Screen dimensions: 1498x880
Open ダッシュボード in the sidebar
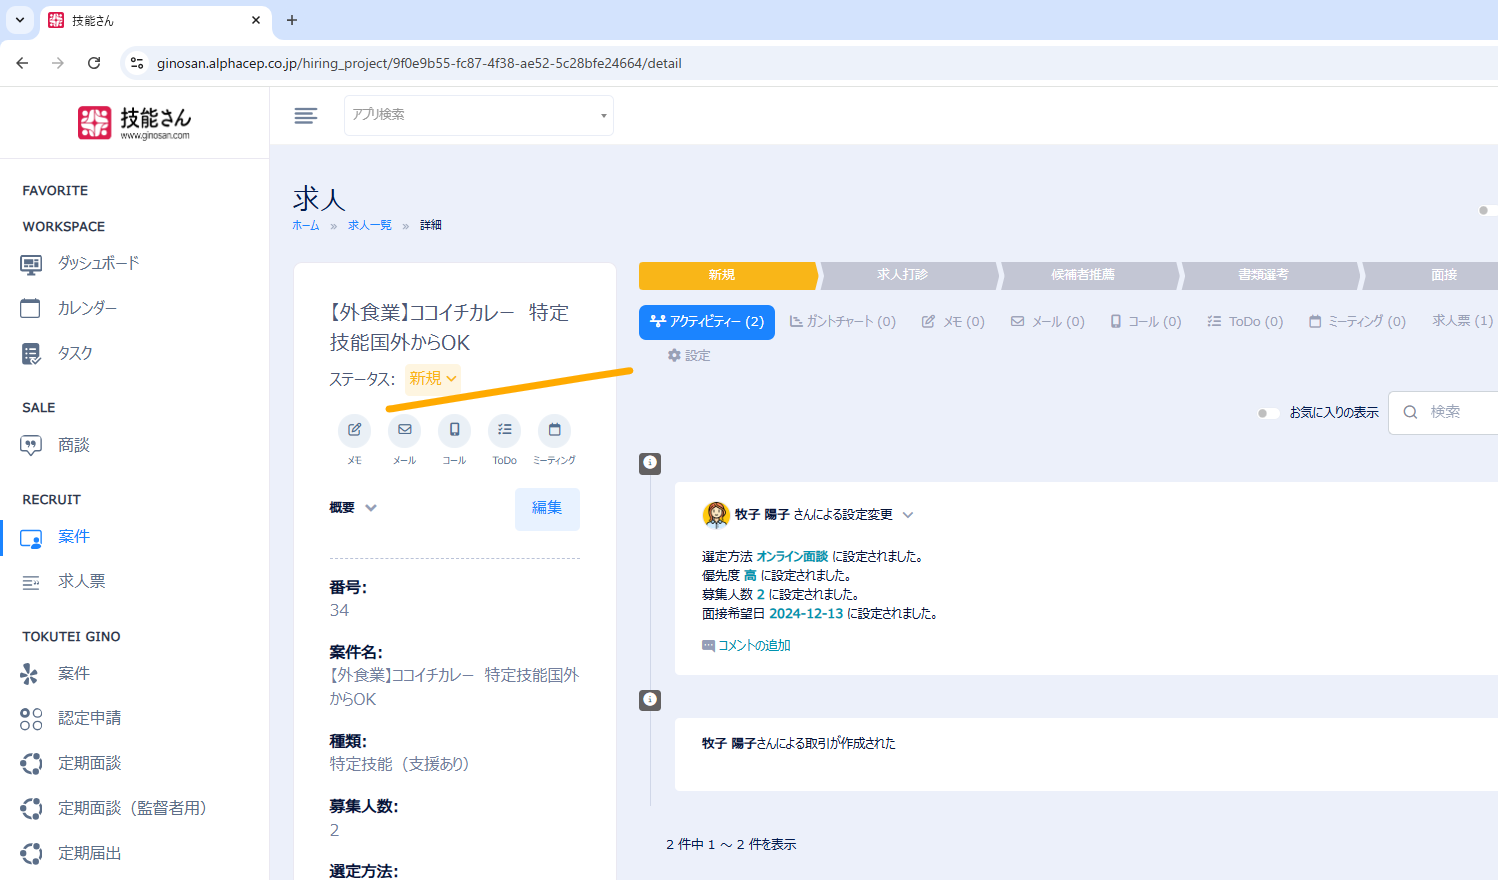coord(98,263)
